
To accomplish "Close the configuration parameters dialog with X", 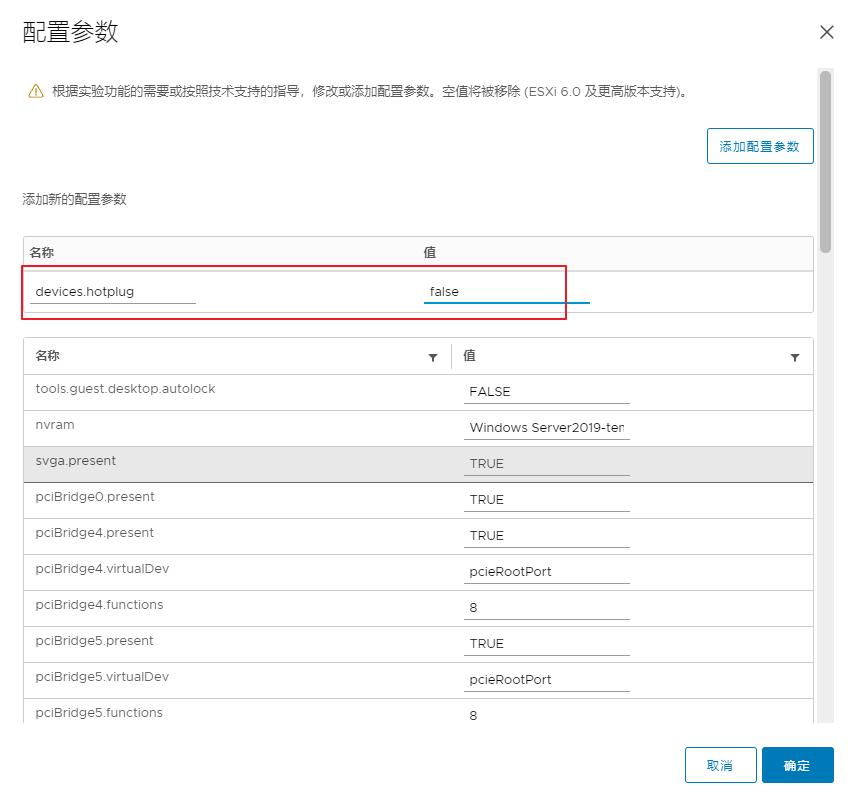I will click(826, 32).
